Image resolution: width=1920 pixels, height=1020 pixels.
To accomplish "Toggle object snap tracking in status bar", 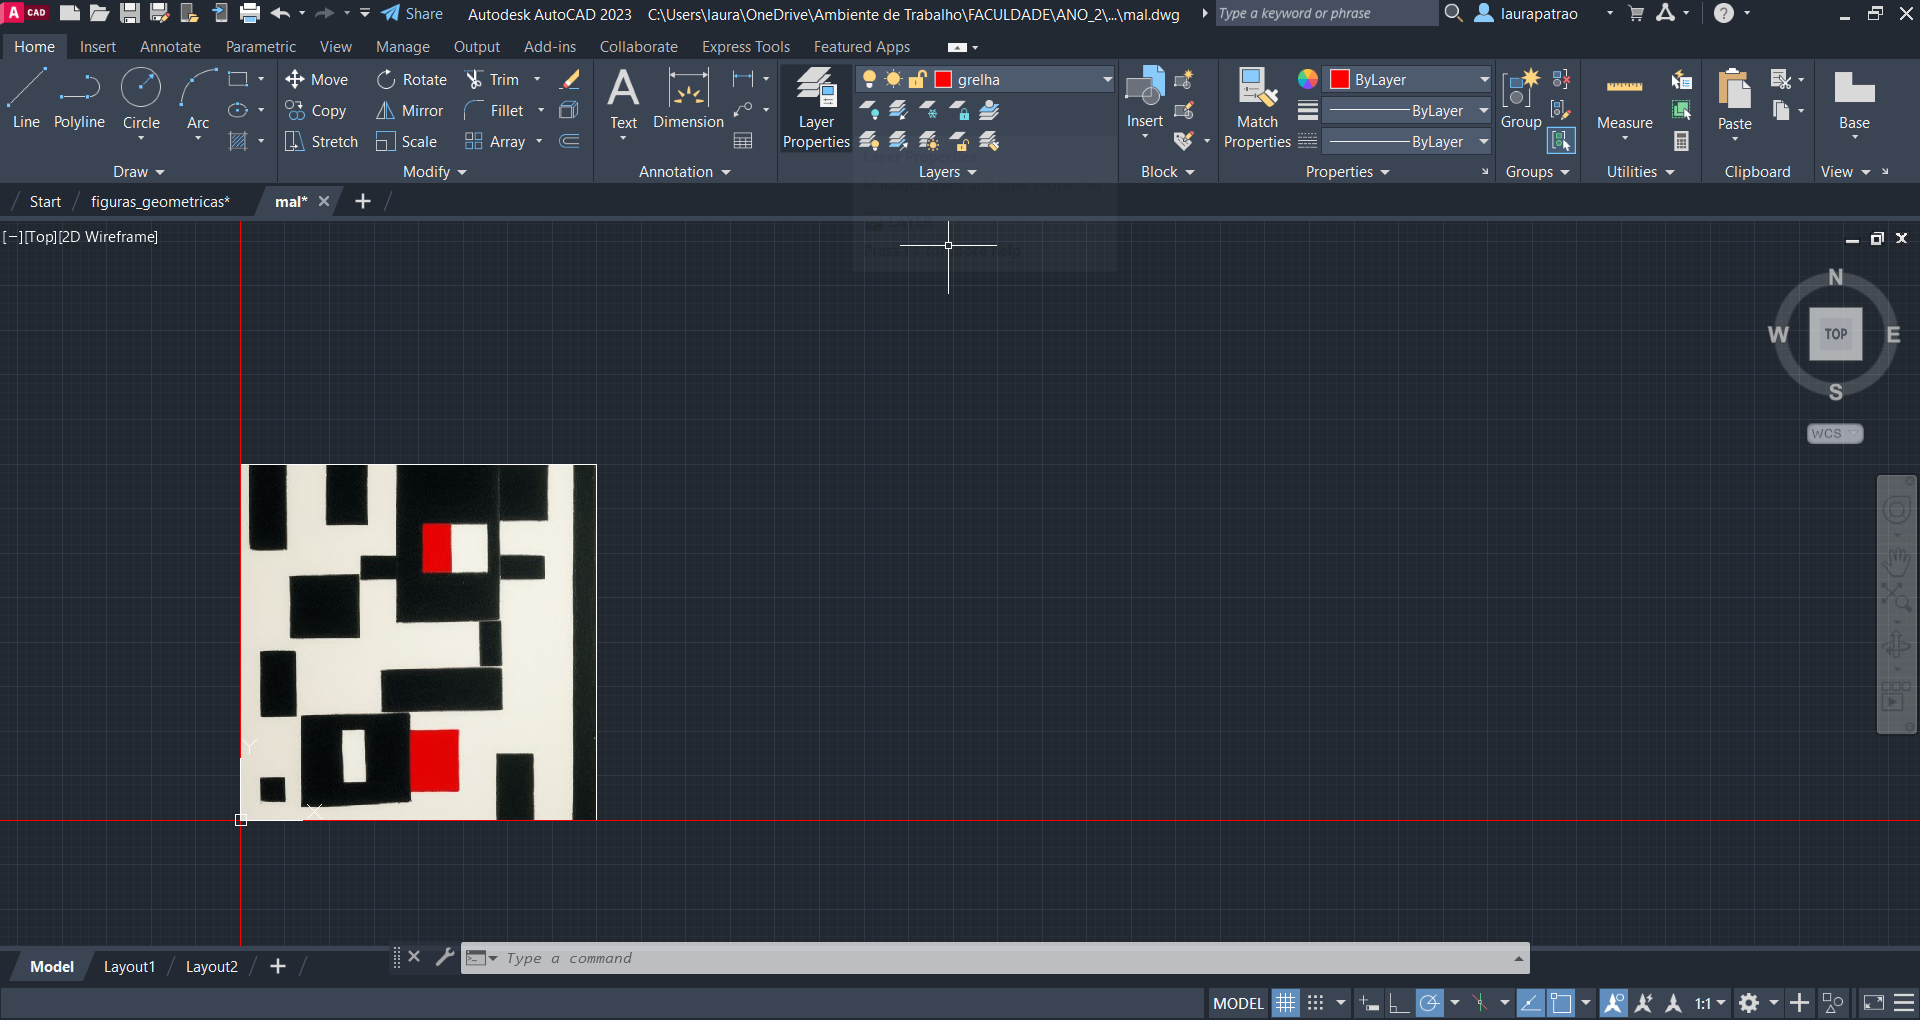I will [x=1530, y=1003].
